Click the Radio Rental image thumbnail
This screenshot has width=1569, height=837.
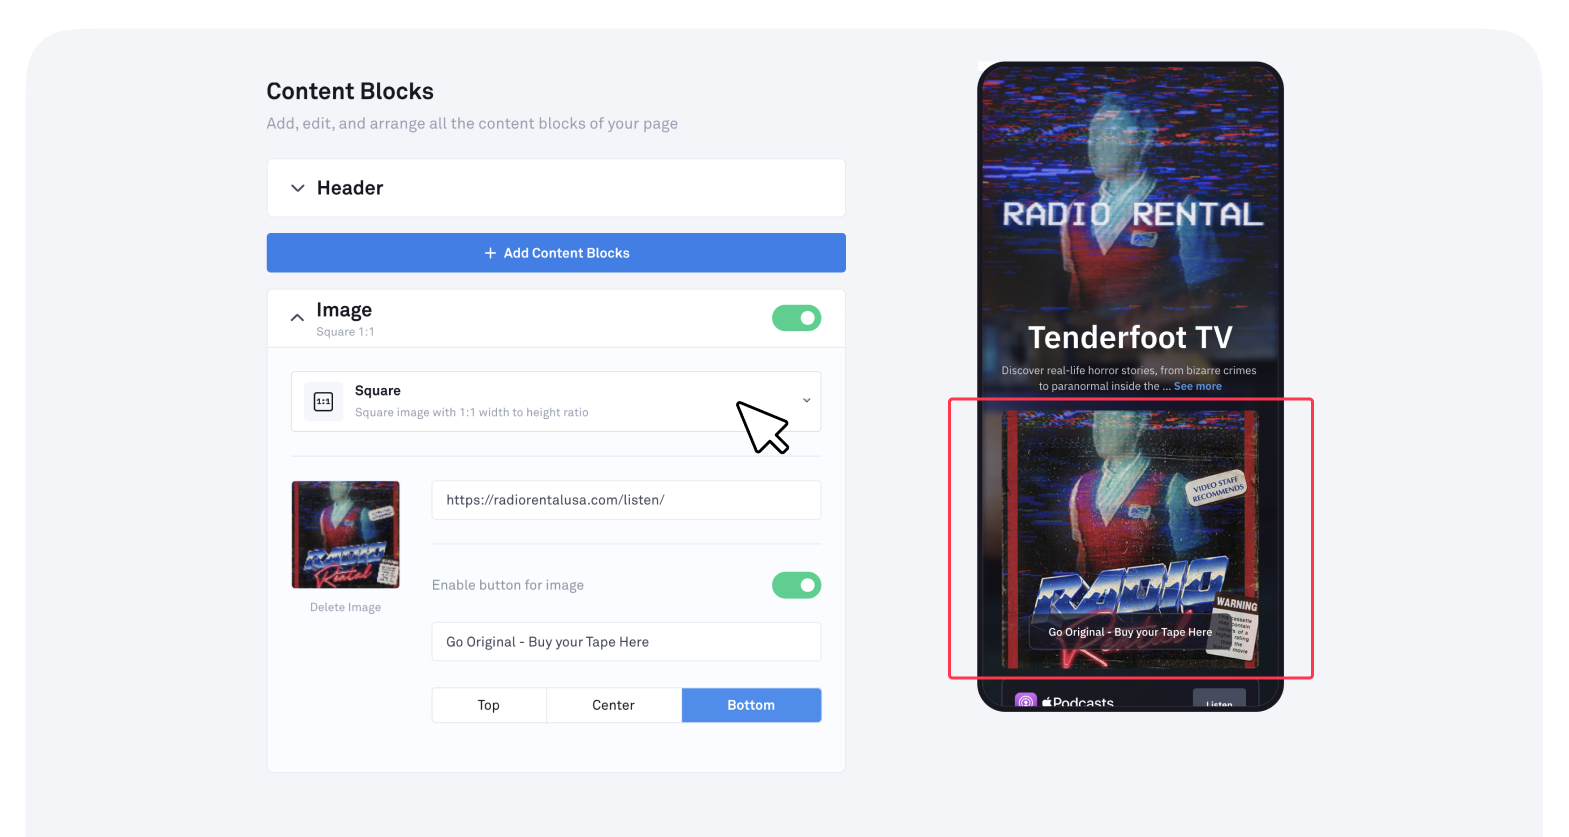click(x=345, y=535)
